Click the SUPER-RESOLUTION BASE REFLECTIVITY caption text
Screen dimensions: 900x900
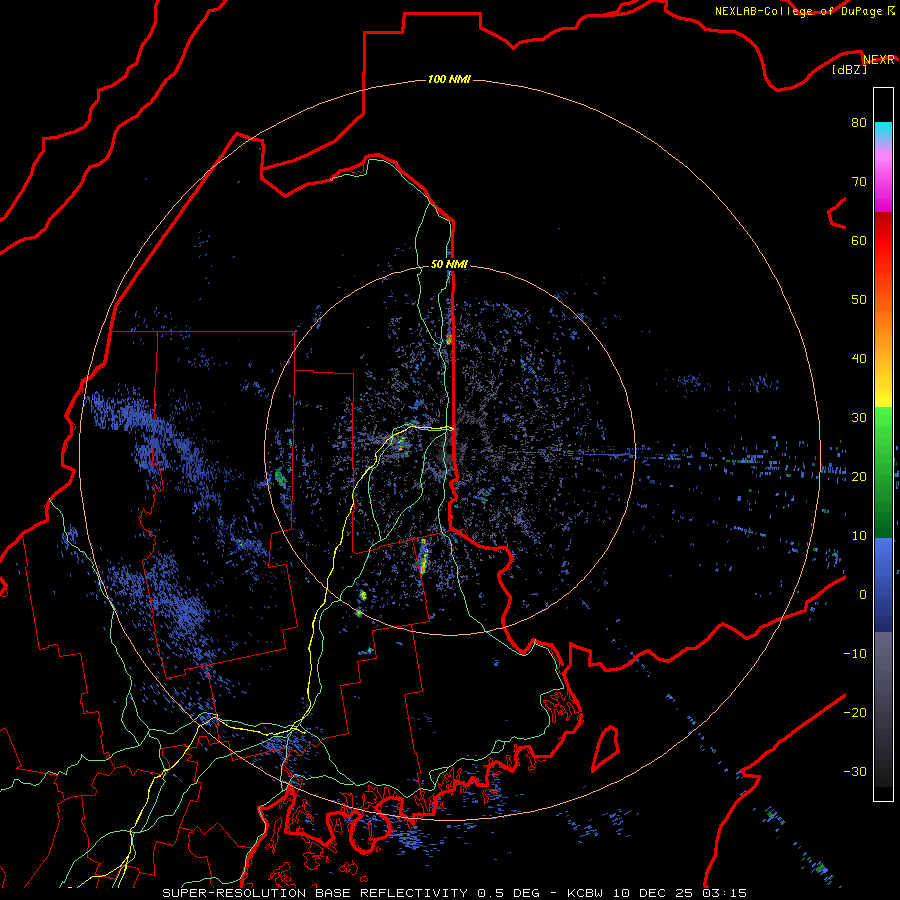[315, 893]
